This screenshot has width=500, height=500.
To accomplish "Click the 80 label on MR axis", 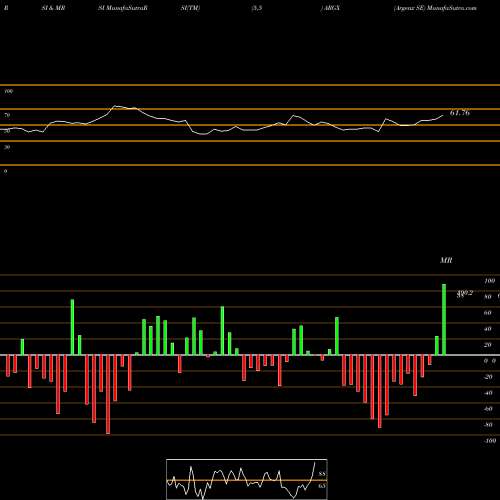I will tap(488, 297).
